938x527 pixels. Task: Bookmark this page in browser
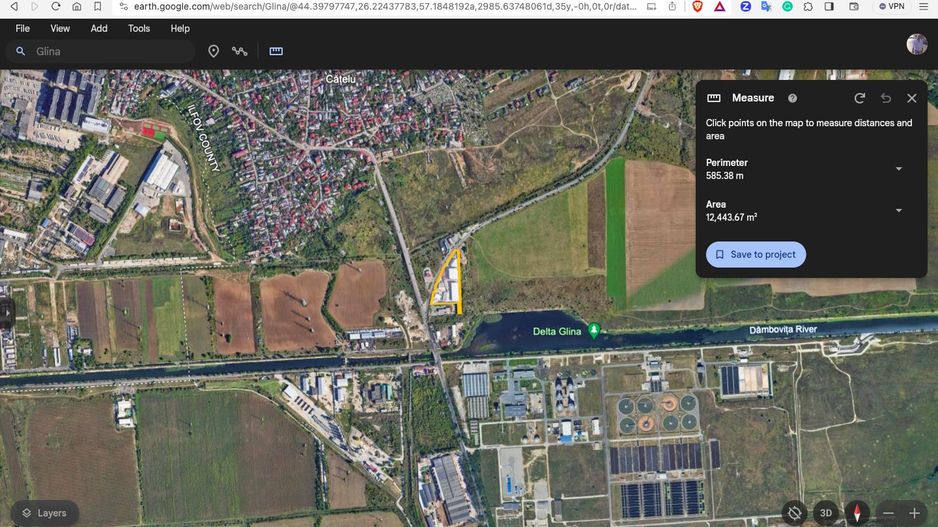tap(98, 7)
